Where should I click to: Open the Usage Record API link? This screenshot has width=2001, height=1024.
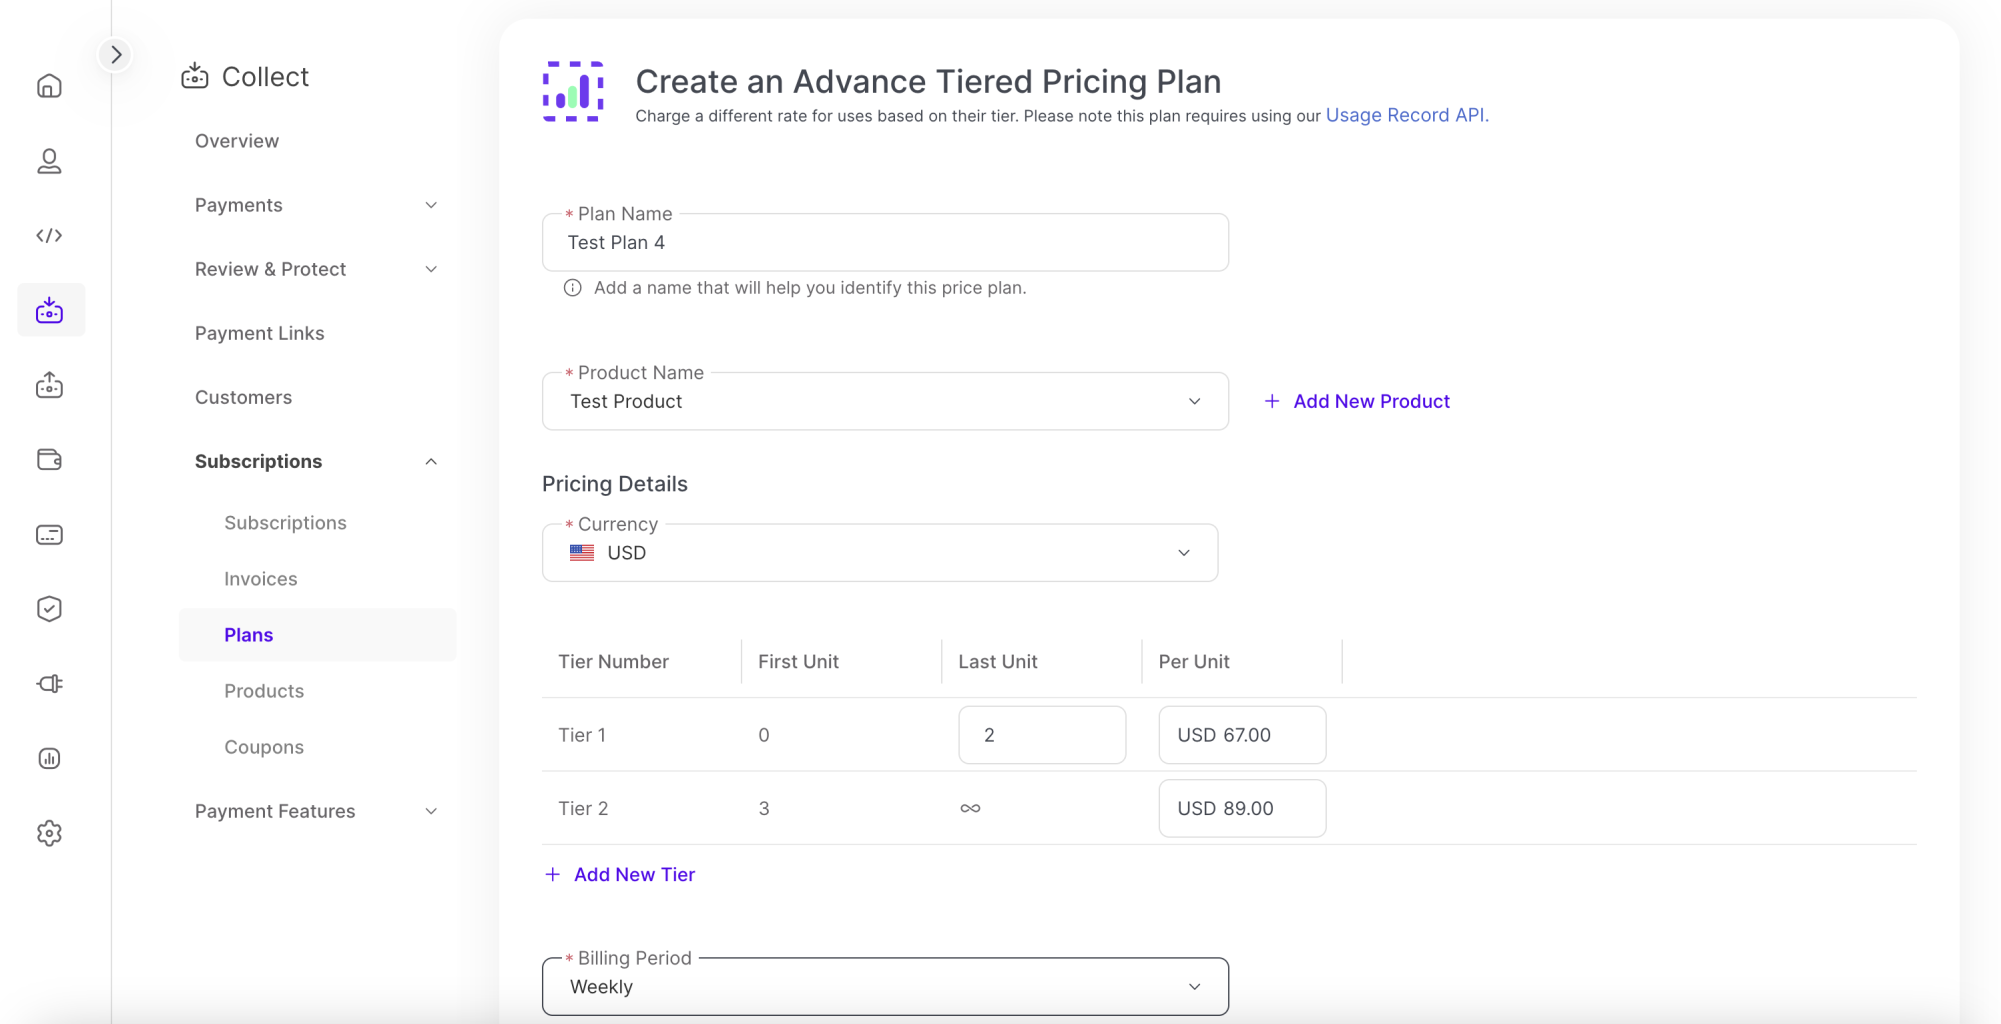click(1406, 115)
